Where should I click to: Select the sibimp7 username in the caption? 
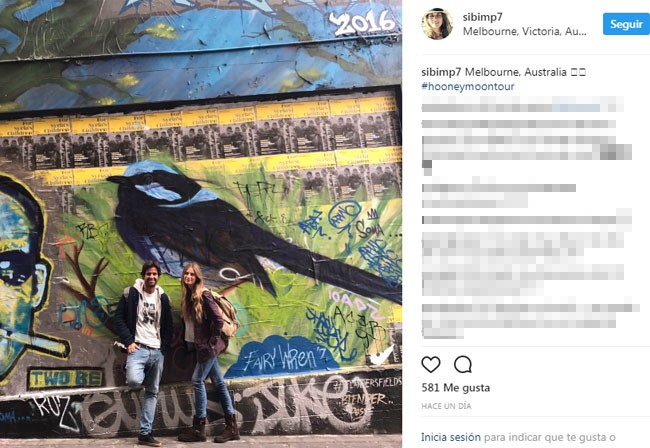(441, 72)
